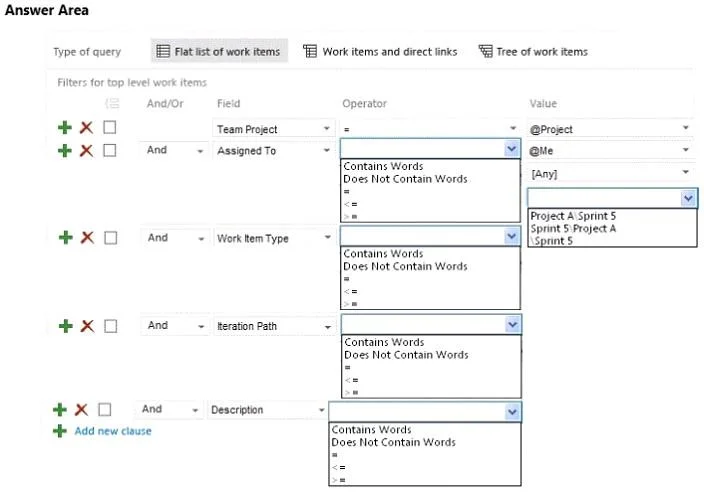Click the Add new clause link
This screenshot has width=704, height=492.
[113, 431]
